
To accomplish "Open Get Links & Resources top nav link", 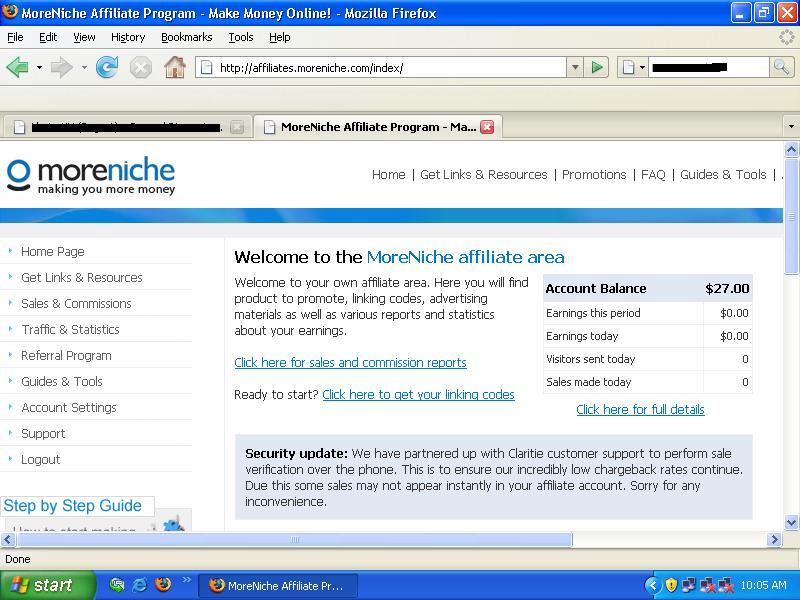I will click(484, 175).
